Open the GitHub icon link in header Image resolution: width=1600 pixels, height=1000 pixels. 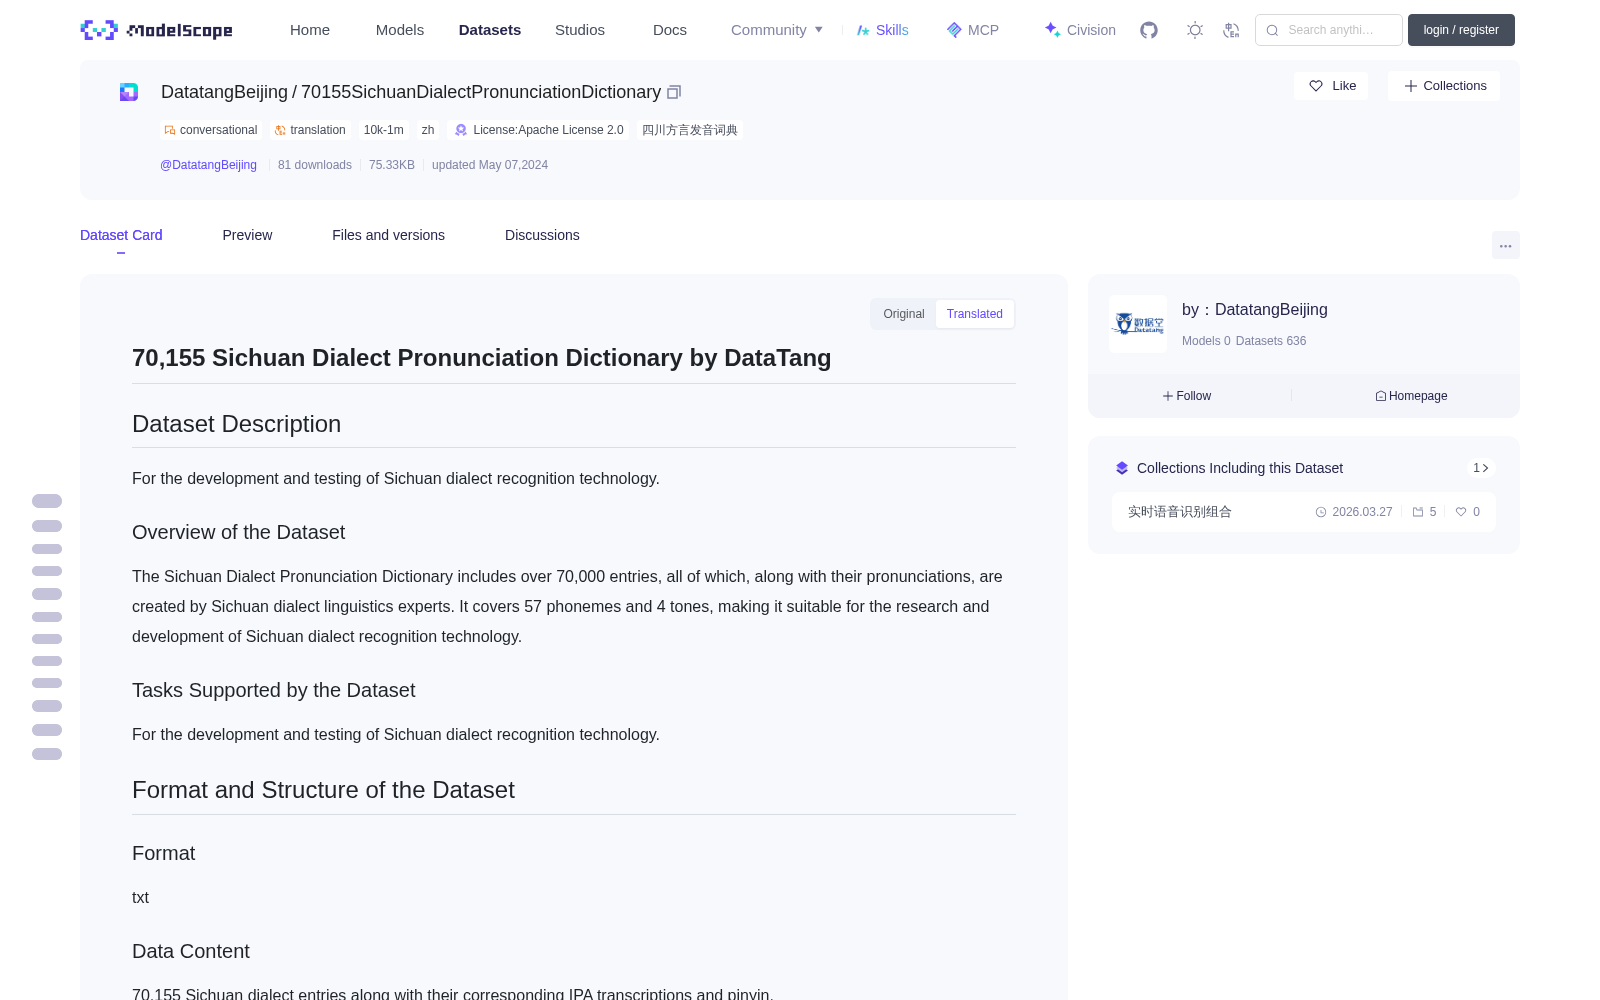click(1149, 30)
